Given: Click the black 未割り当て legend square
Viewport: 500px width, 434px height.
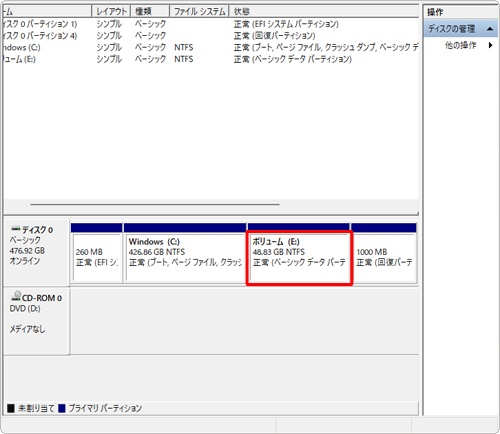Looking at the screenshot, I should [11, 408].
